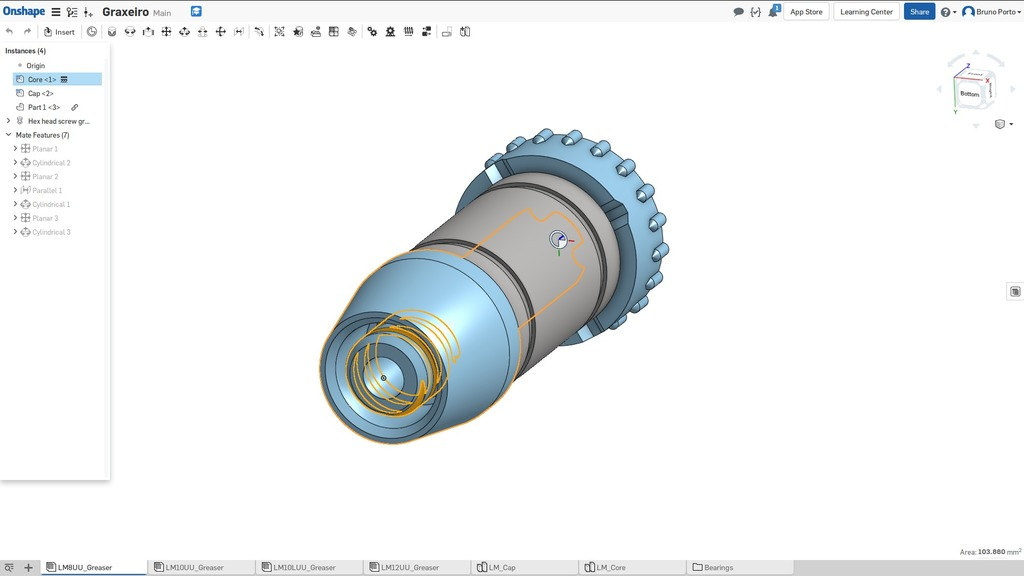Select the Slider mate tool
The height and width of the screenshot is (576, 1024).
(x=148, y=31)
